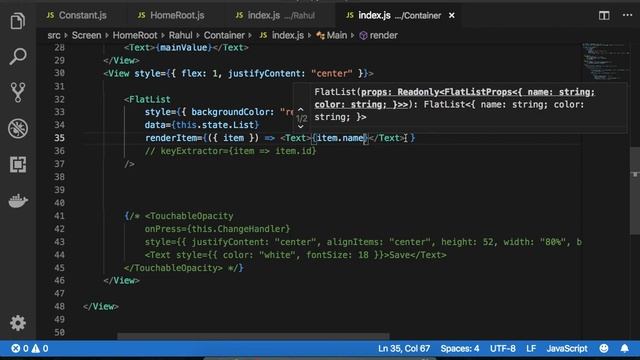Open the Docker panel

pyautogui.click(x=18, y=200)
